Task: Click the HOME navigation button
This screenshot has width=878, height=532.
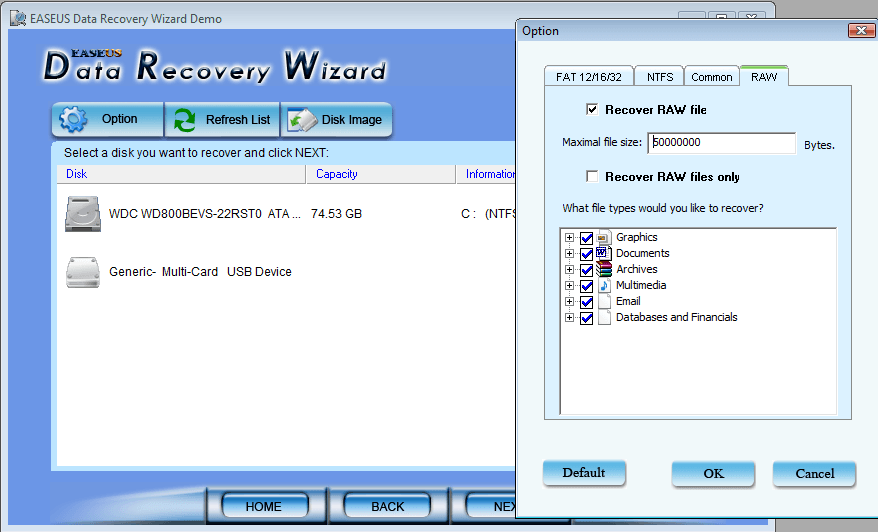Action: (264, 506)
